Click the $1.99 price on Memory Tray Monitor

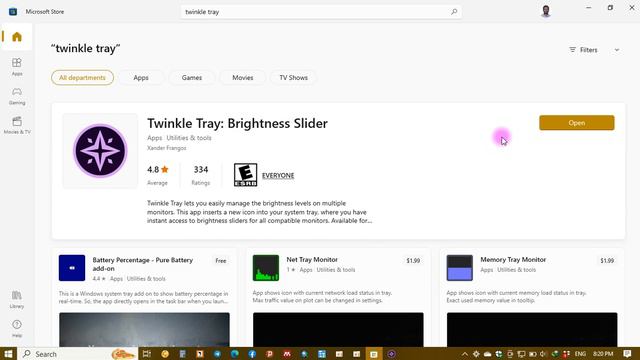point(607,261)
